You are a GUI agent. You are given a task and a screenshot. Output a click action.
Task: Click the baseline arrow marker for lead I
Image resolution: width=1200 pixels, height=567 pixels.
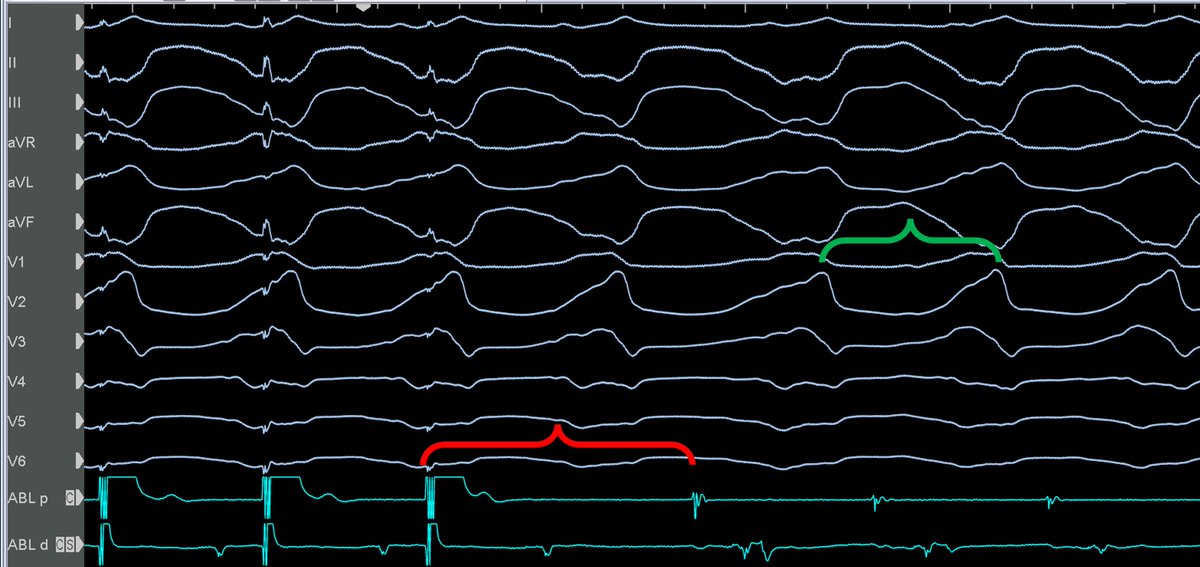tap(79, 21)
